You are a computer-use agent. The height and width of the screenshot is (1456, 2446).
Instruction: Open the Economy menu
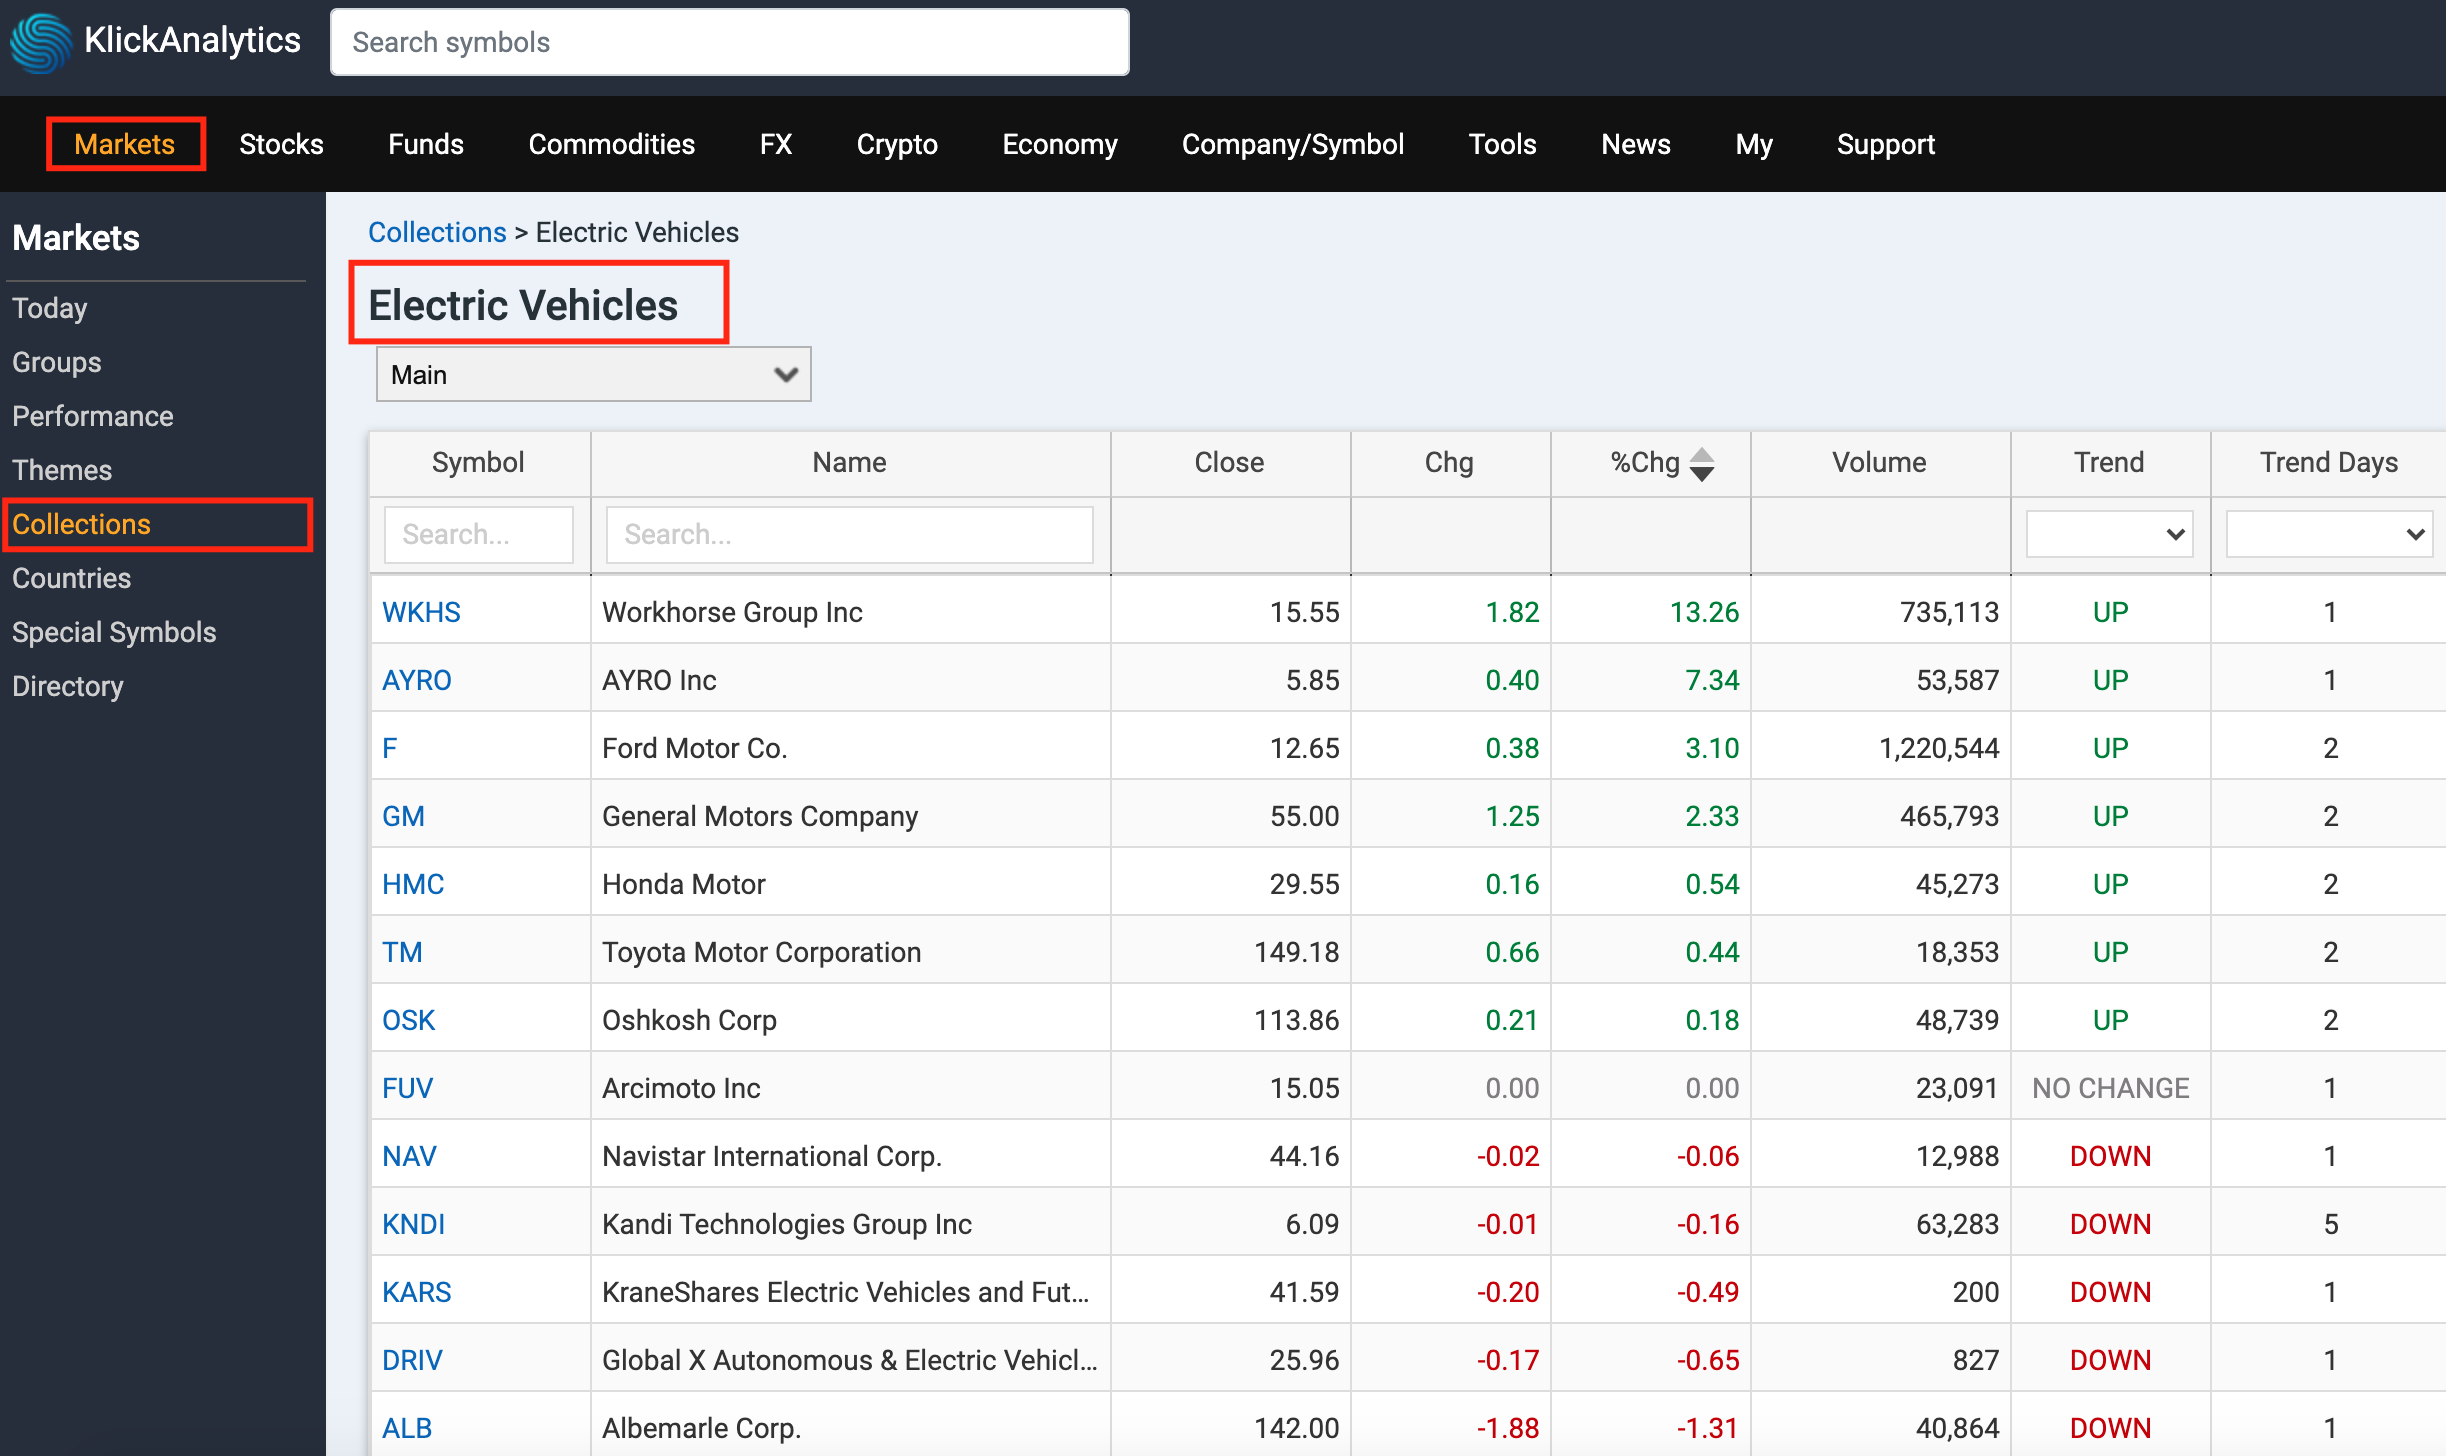[1060, 144]
